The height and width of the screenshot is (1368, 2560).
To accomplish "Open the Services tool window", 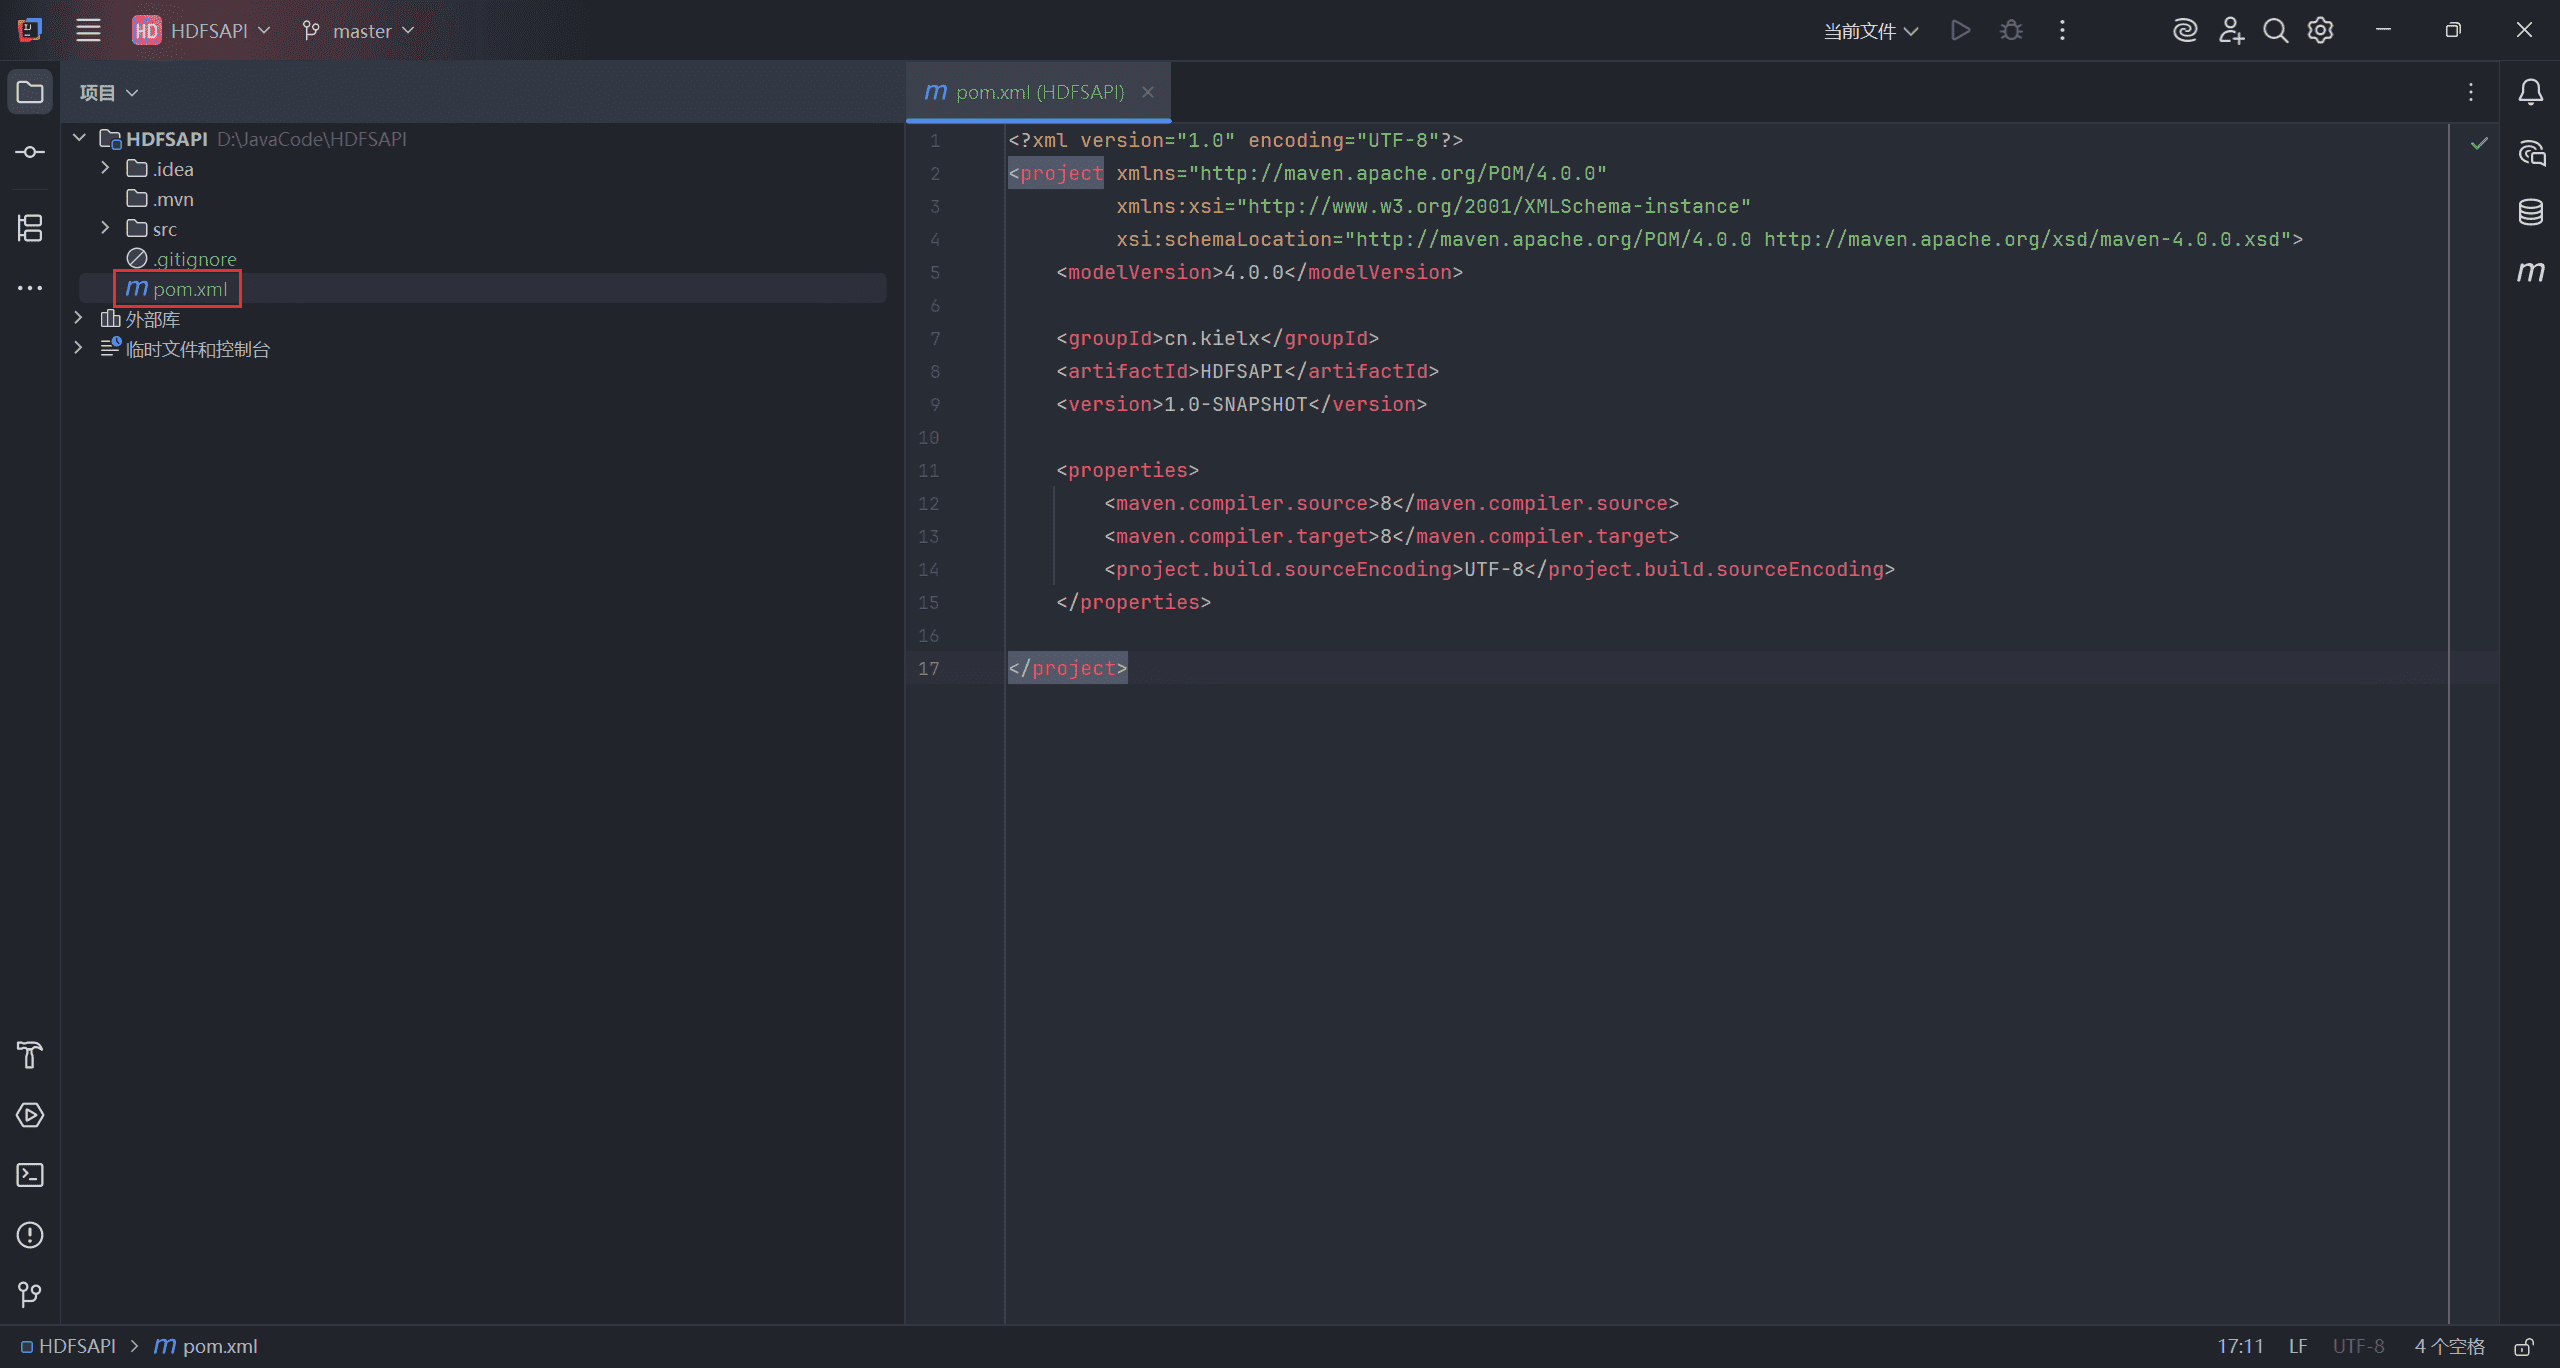I will click(30, 1115).
